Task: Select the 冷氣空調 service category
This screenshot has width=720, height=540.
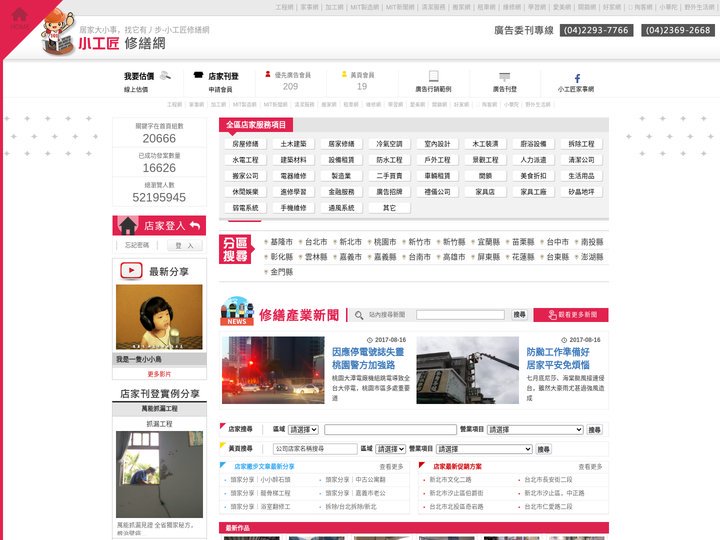Action: point(389,144)
